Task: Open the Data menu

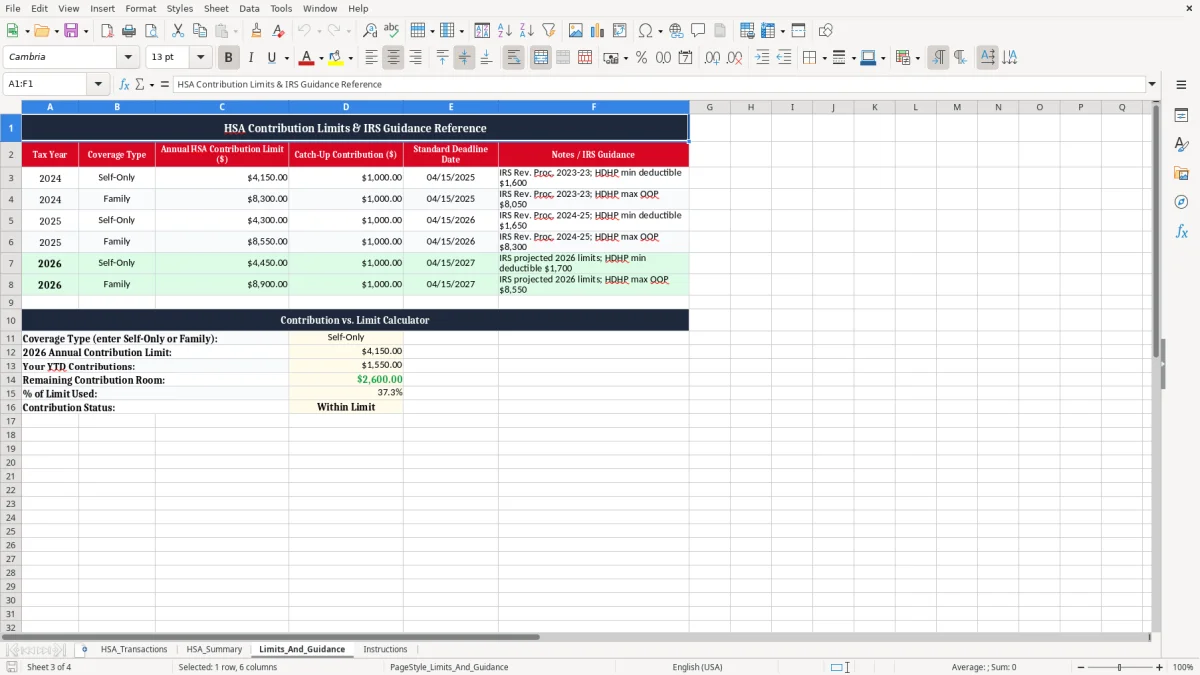Action: pyautogui.click(x=249, y=8)
